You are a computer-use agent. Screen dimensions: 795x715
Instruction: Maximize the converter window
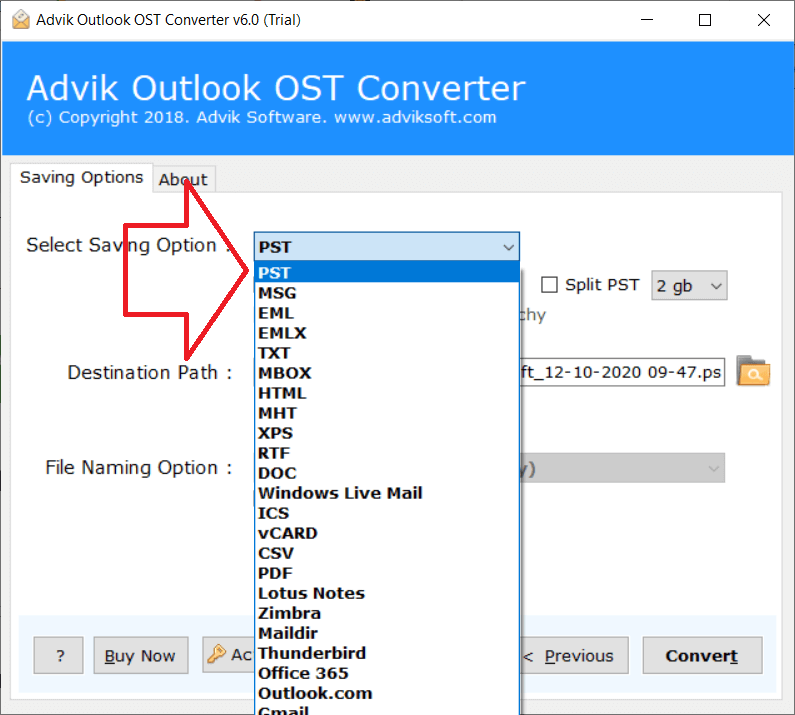(705, 20)
